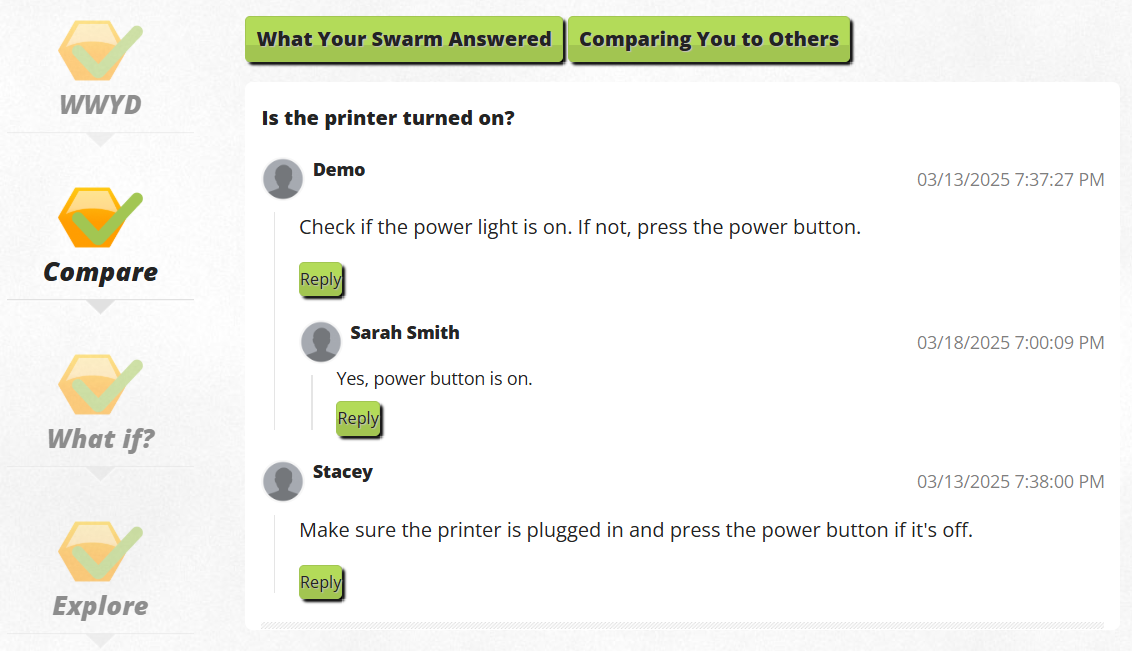This screenshot has height=651, width=1132.
Task: Click the down arrow below WWYD
Action: 100,140
